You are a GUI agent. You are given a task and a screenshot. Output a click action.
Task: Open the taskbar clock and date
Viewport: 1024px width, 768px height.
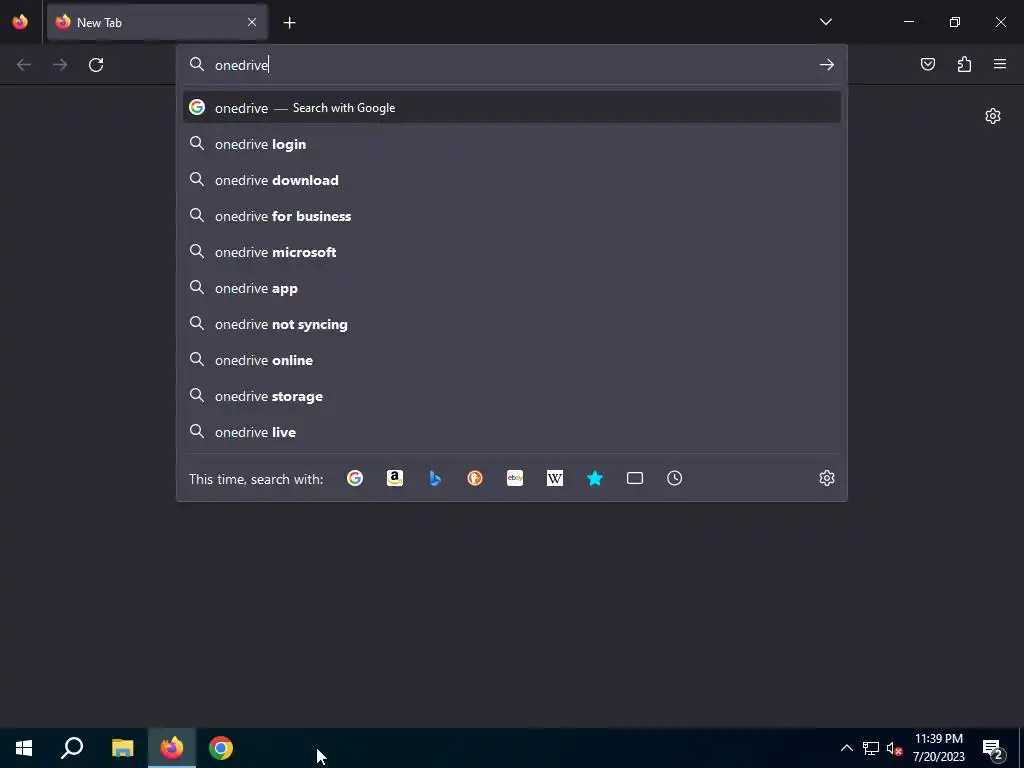[938, 748]
